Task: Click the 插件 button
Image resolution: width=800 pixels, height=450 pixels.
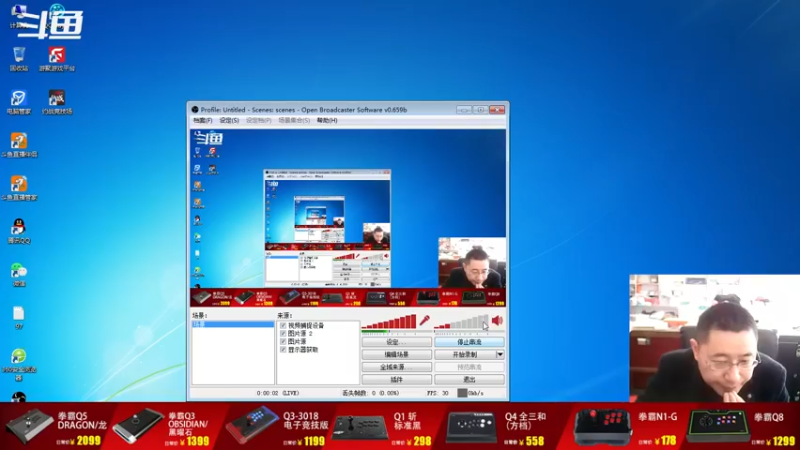Action: click(396, 380)
